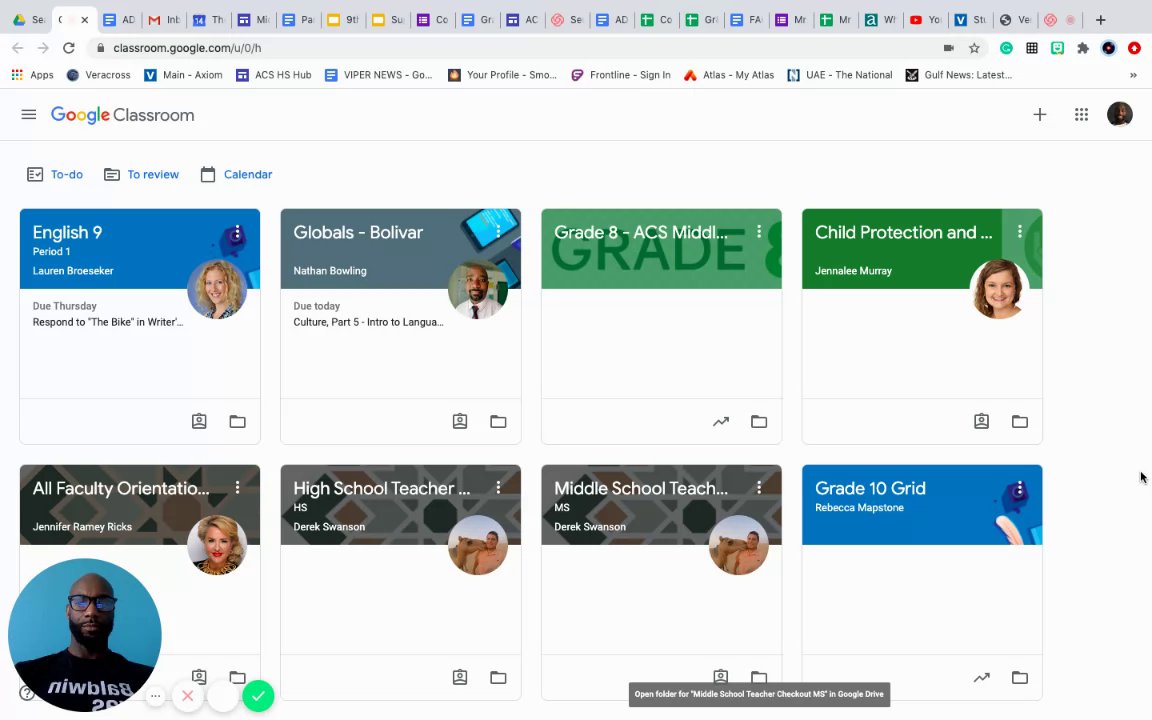The width and height of the screenshot is (1152, 720).
Task: Open the Google account avatar
Action: [x=1120, y=115]
